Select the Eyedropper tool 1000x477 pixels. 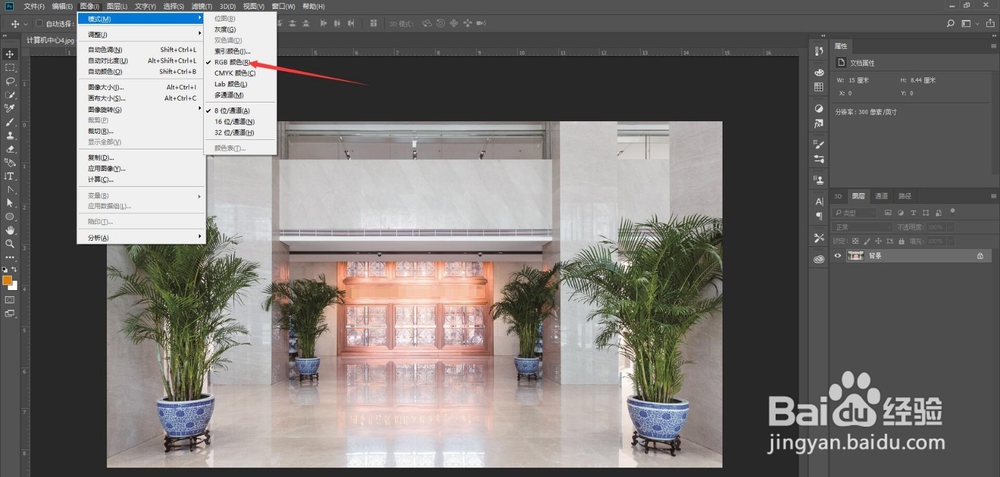10,108
